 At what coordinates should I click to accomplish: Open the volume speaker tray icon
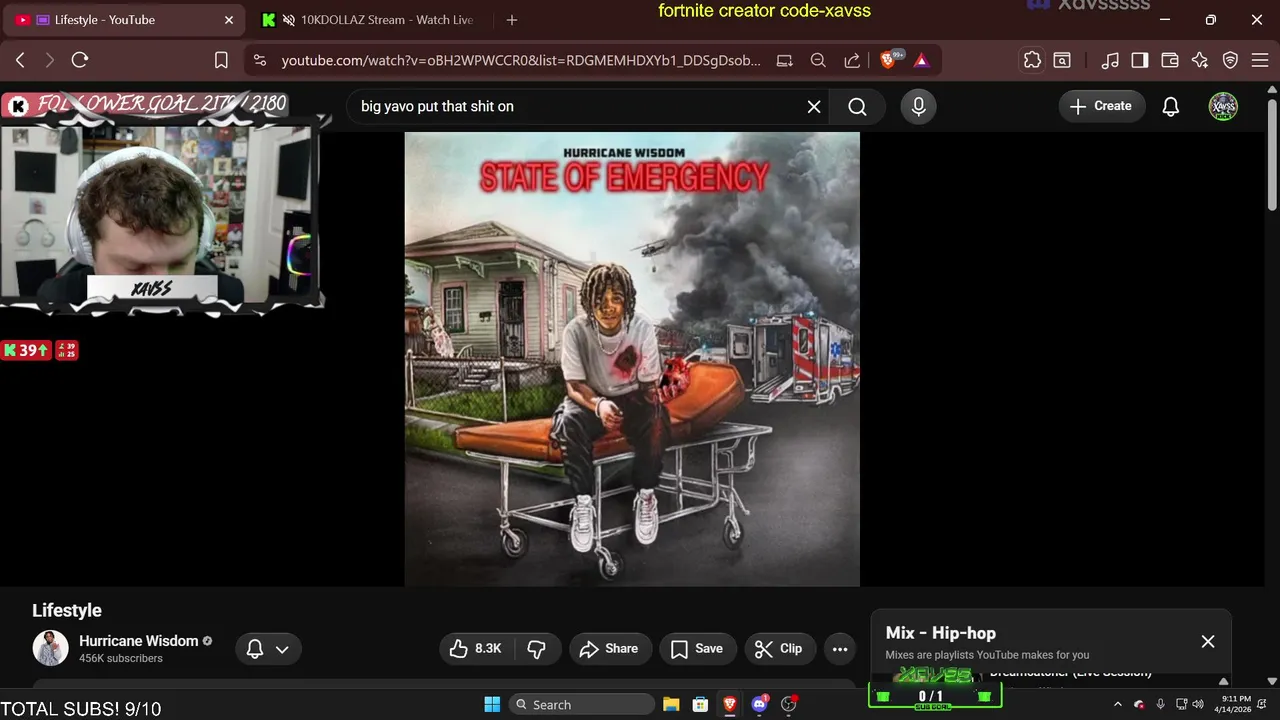[x=1198, y=704]
